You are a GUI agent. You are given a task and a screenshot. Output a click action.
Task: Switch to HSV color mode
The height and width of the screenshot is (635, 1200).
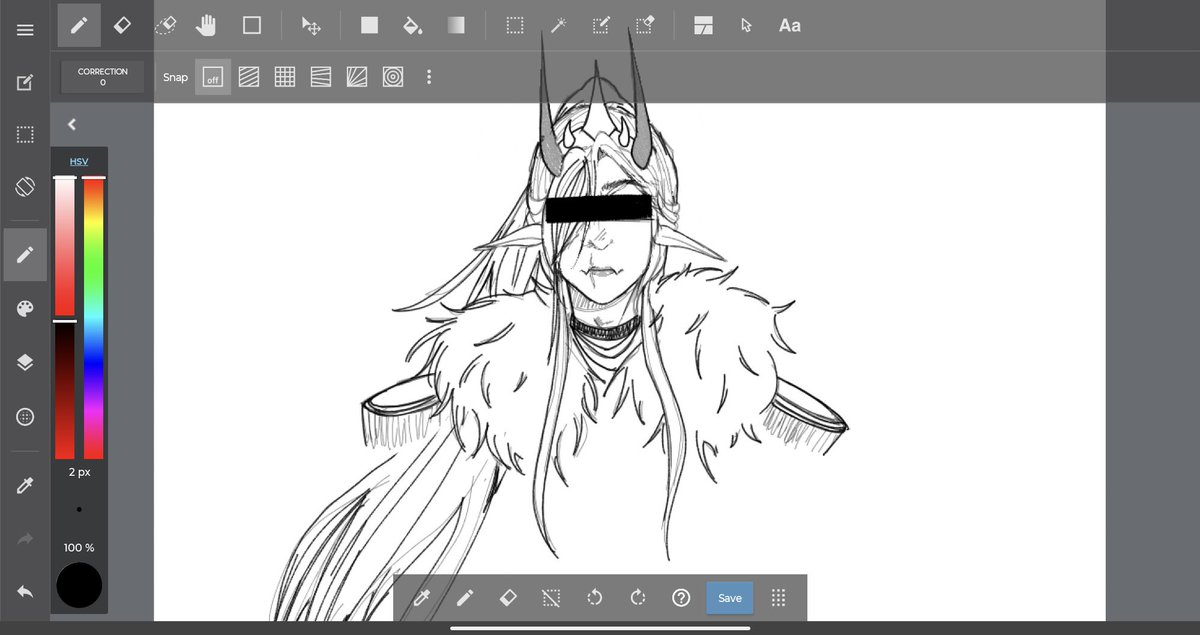click(x=79, y=160)
